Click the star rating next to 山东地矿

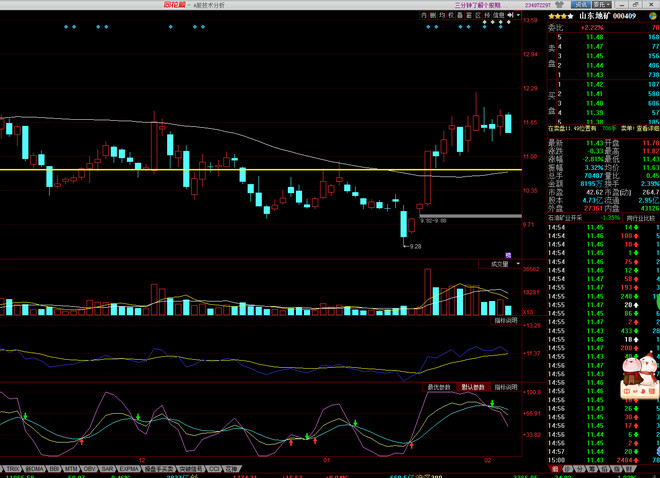tap(561, 16)
